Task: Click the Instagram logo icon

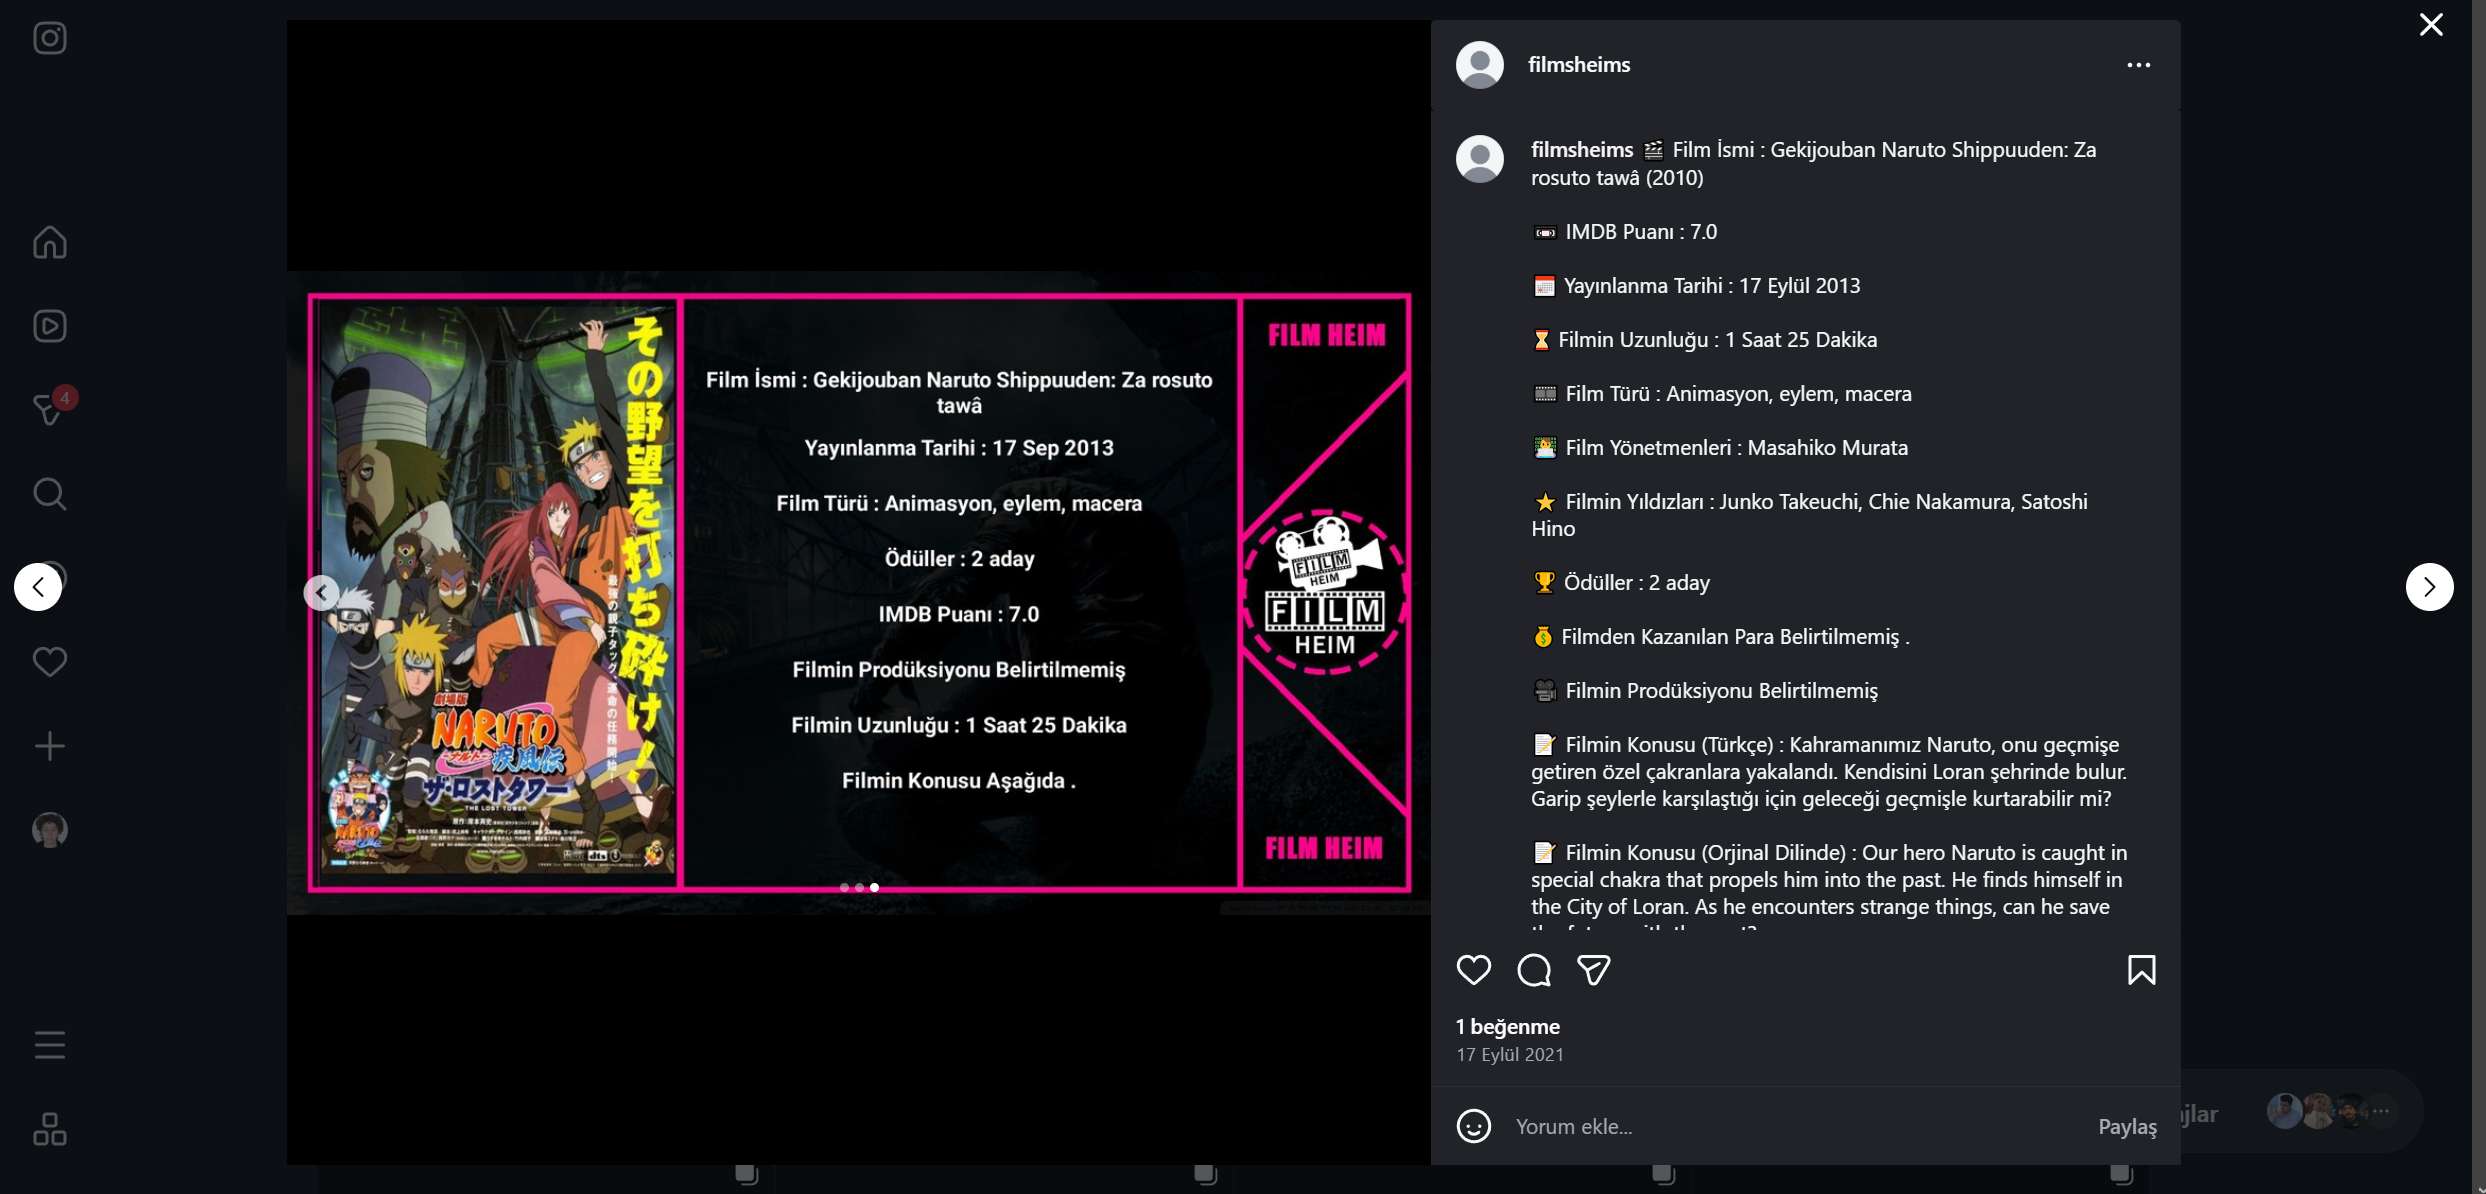Action: 49,38
